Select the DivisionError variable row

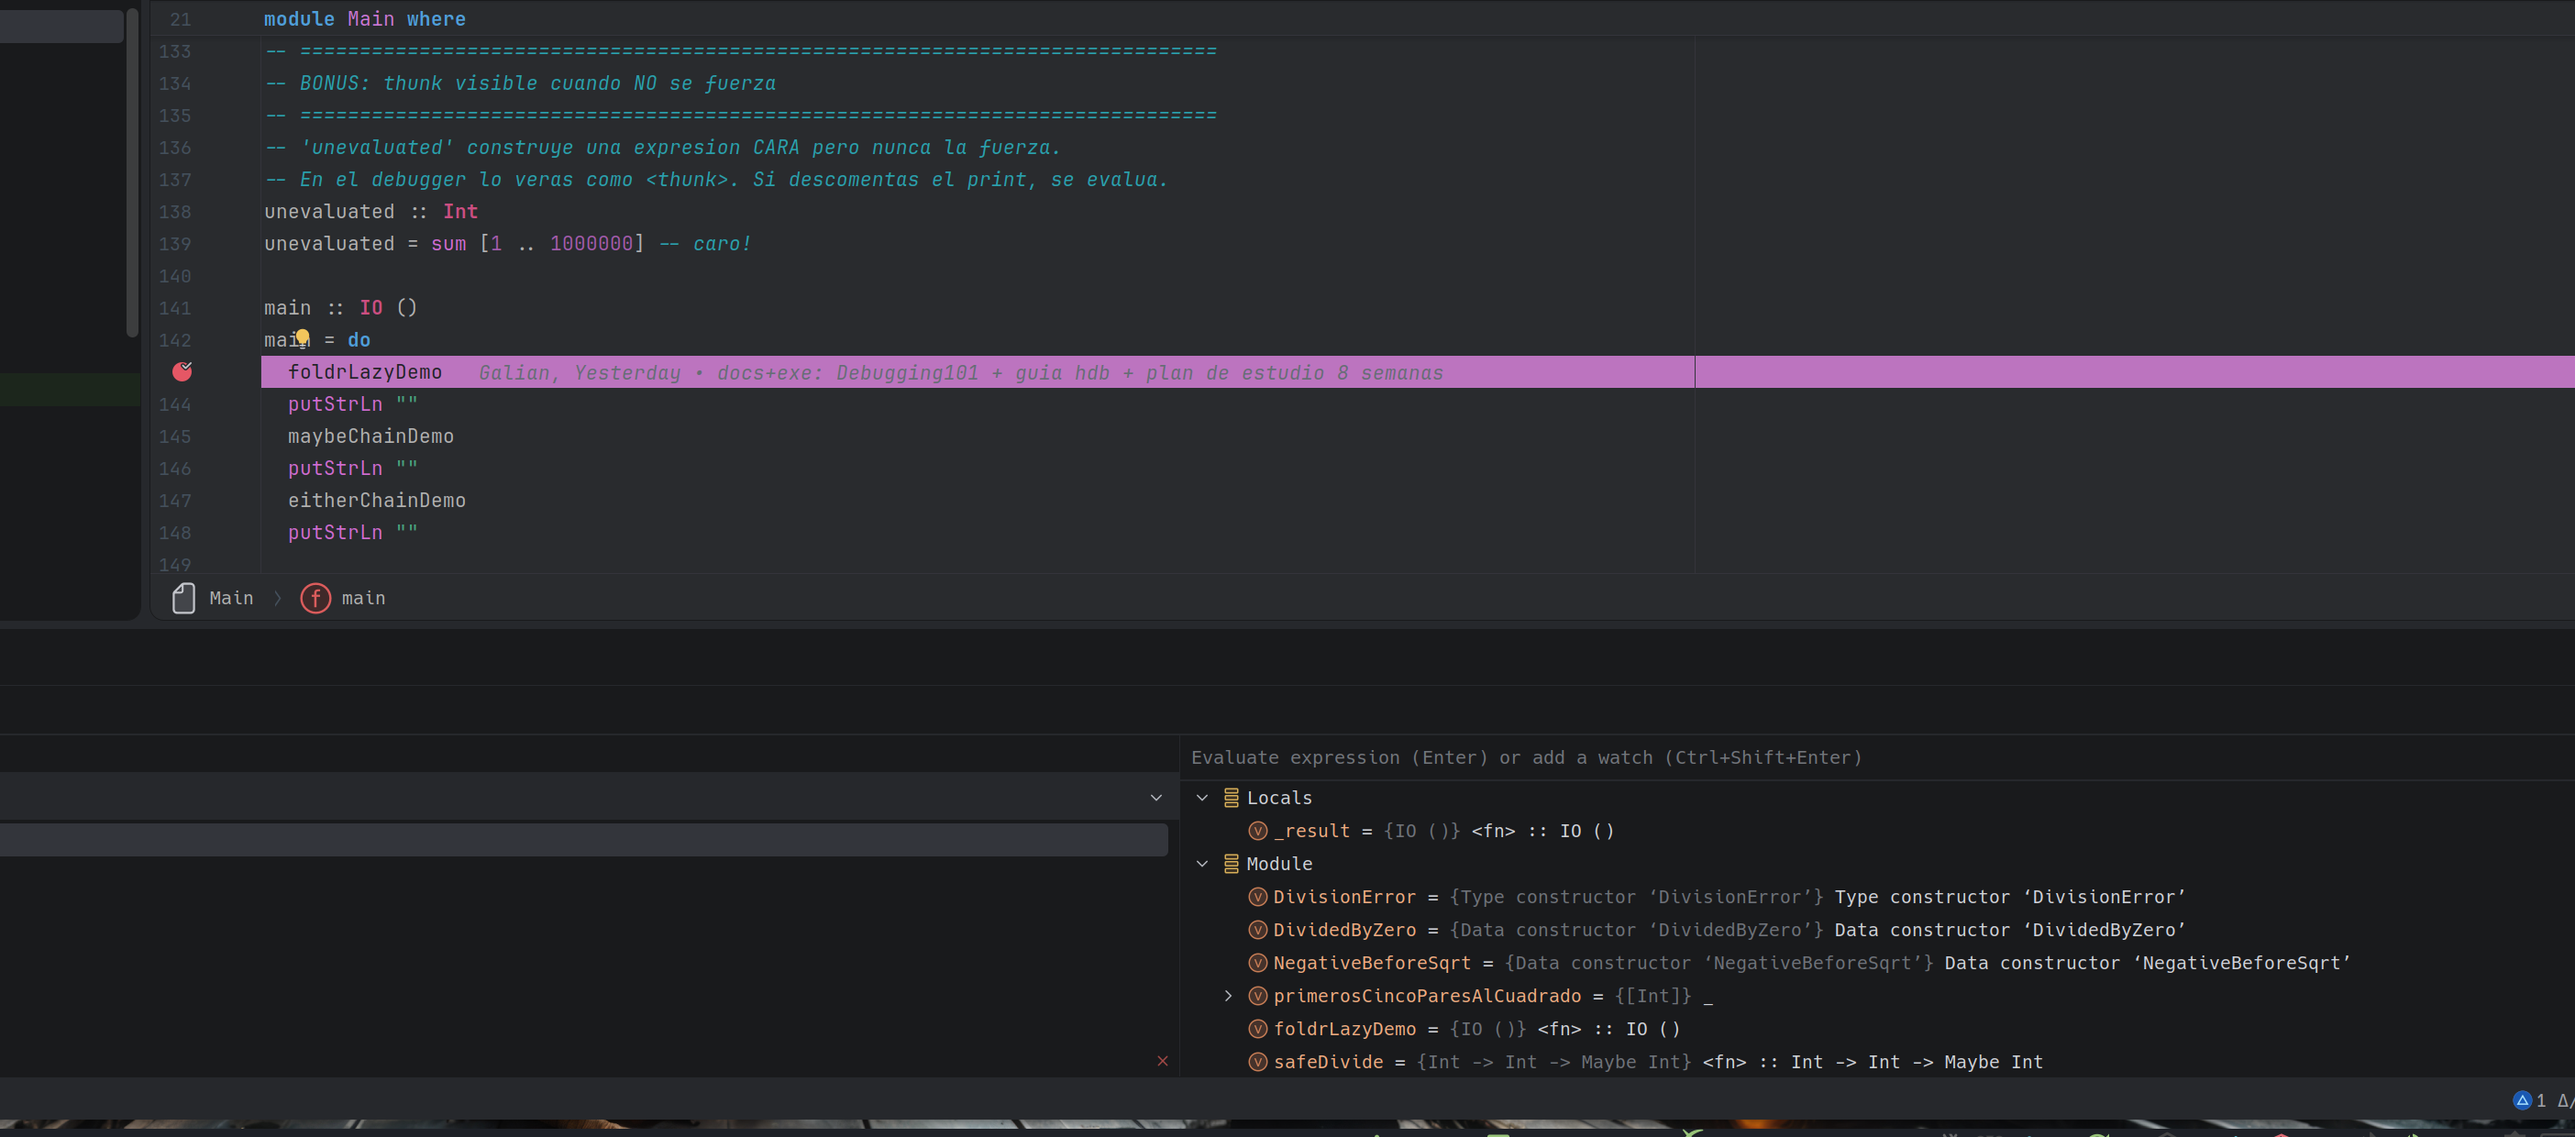(x=1875, y=897)
